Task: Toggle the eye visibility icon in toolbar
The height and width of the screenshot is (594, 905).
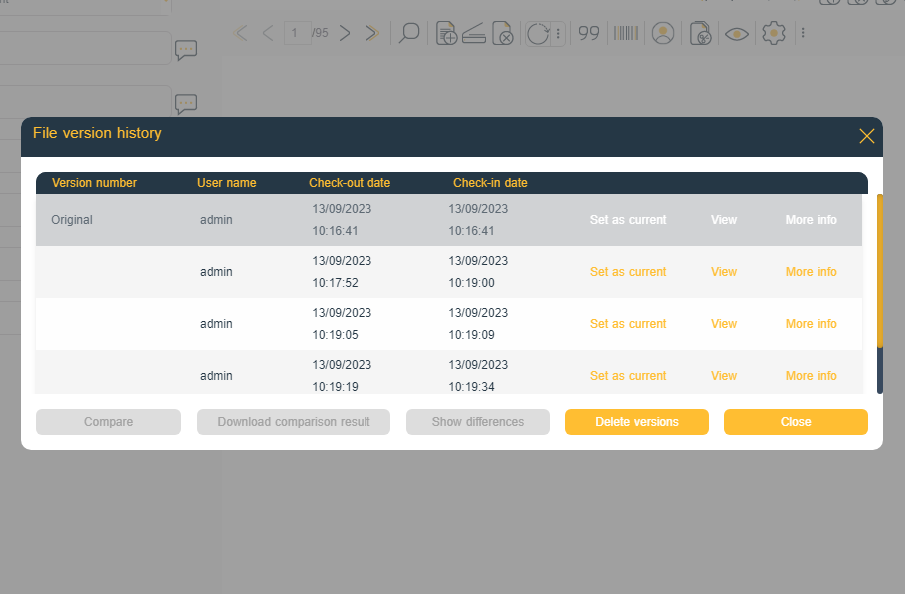Action: 737,33
